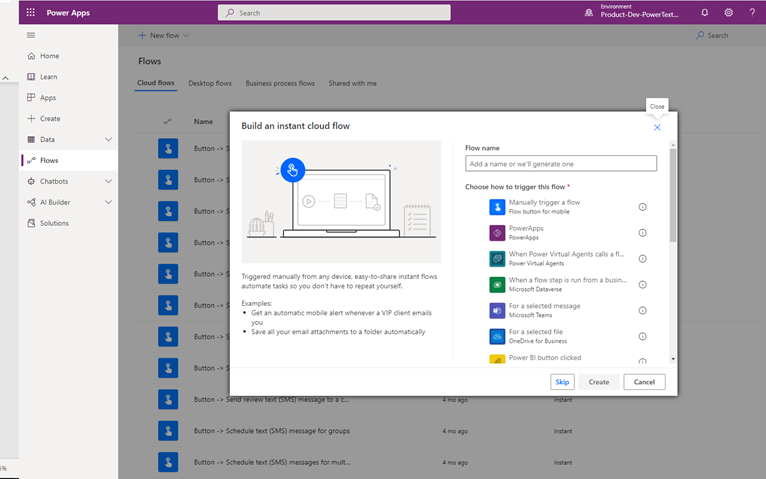The width and height of the screenshot is (766, 479).
Task: Collapse the left navigation hamburger menu
Action: (x=31, y=35)
